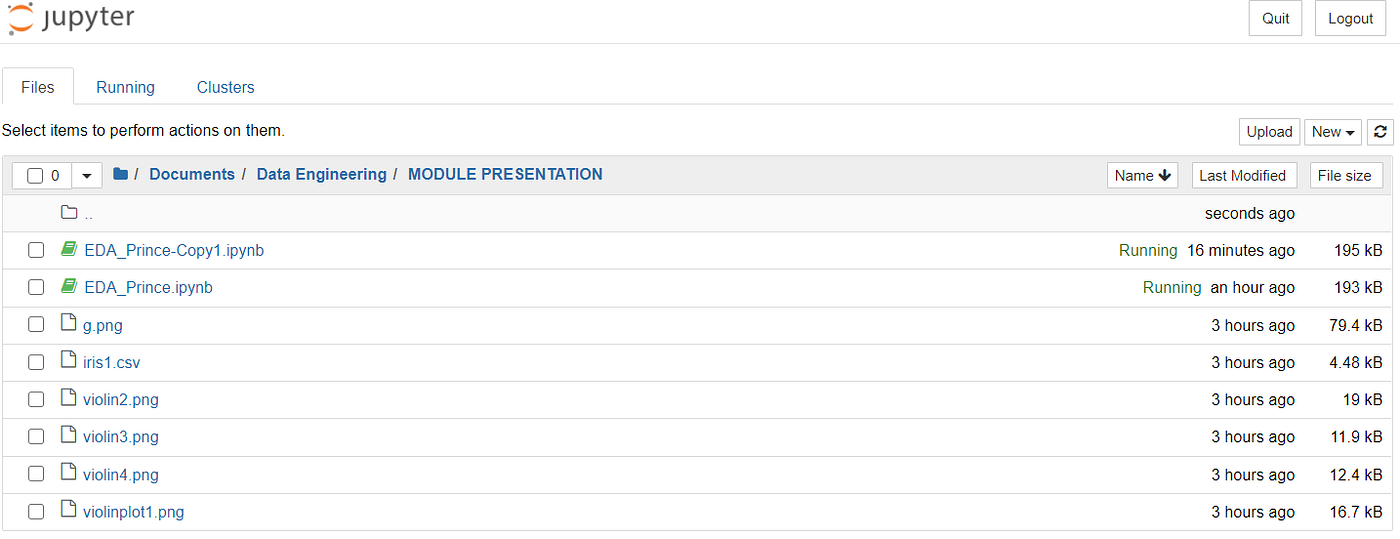Viewport: 1400px width, 539px height.
Task: Click the green notebook icon for EDA_Prince.ipynb
Action: (69, 287)
